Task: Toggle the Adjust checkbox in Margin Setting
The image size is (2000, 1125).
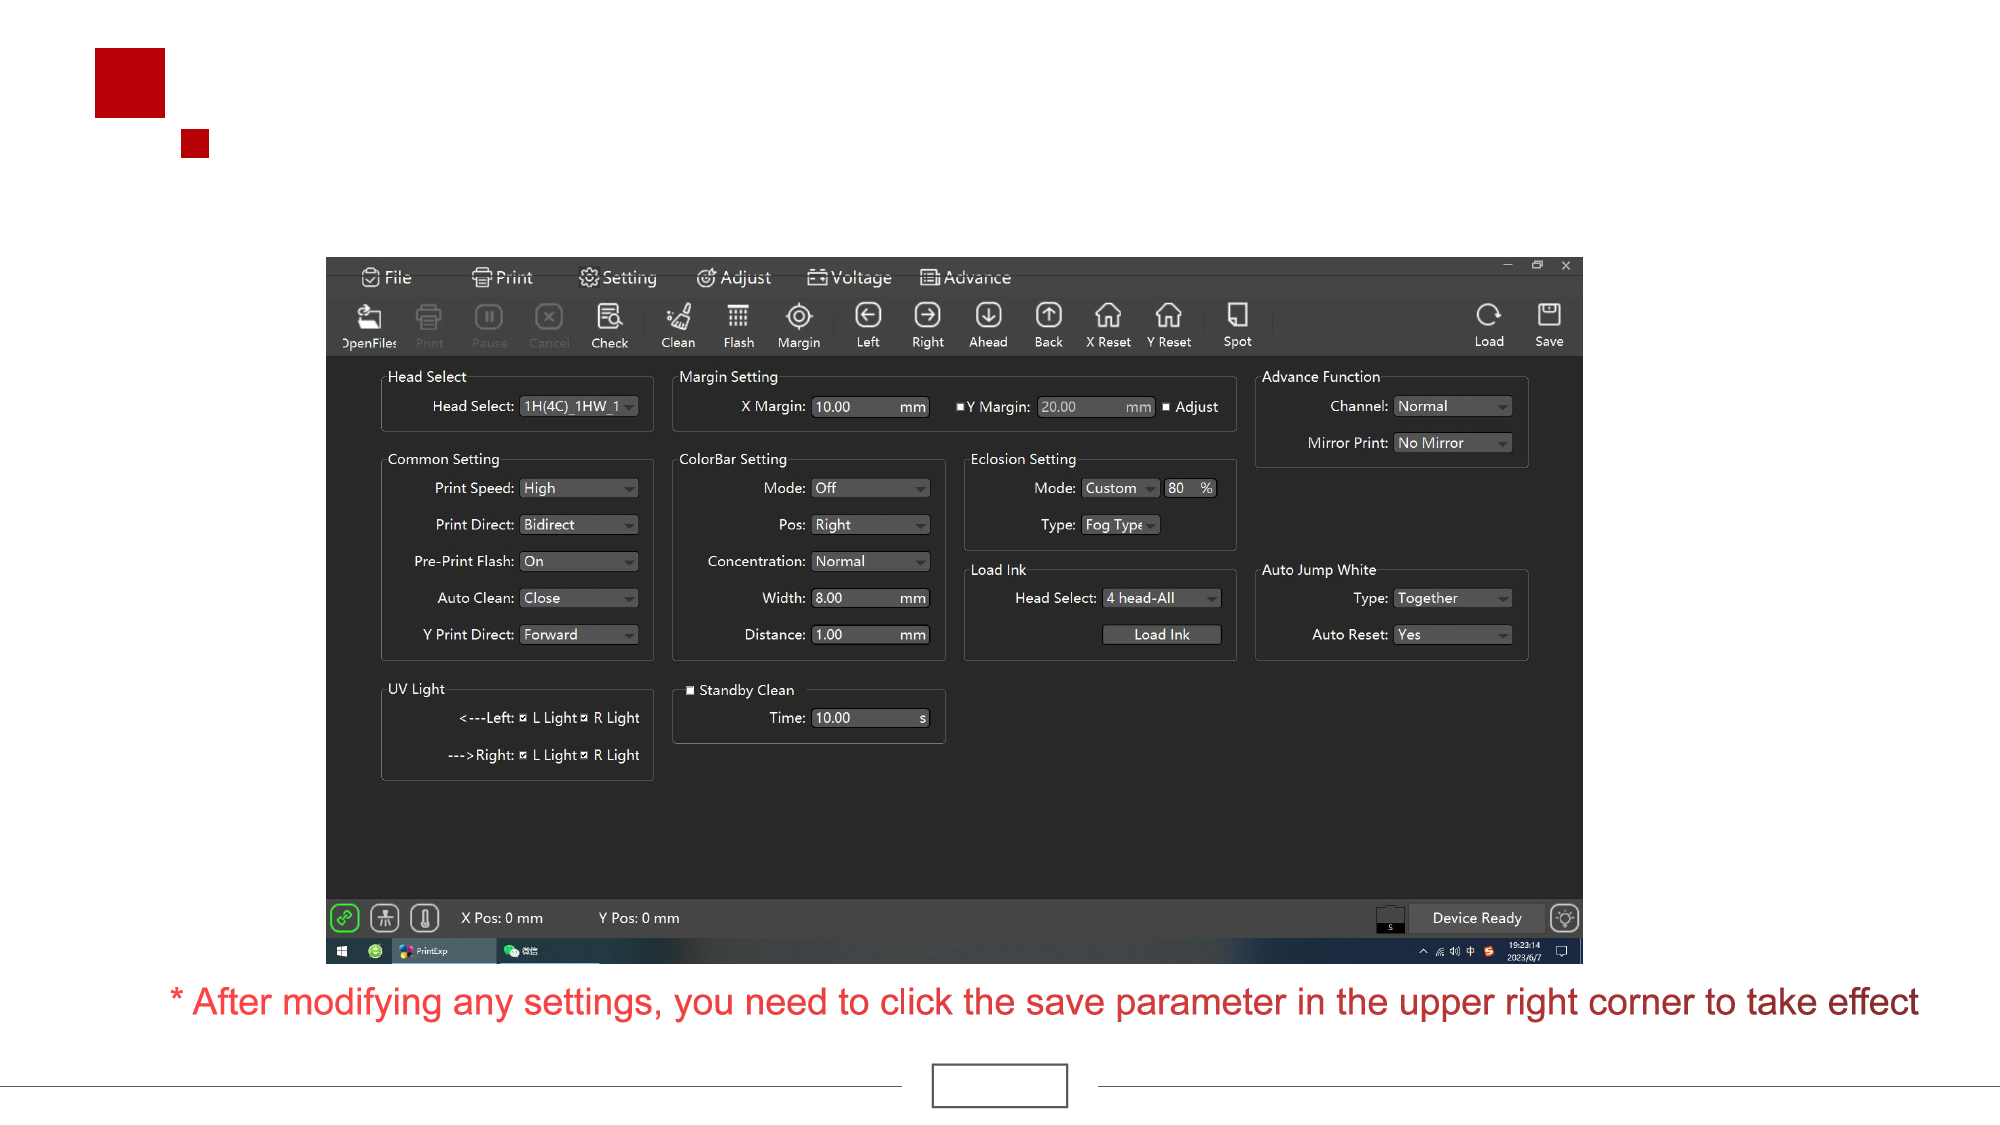Action: pos(1166,407)
